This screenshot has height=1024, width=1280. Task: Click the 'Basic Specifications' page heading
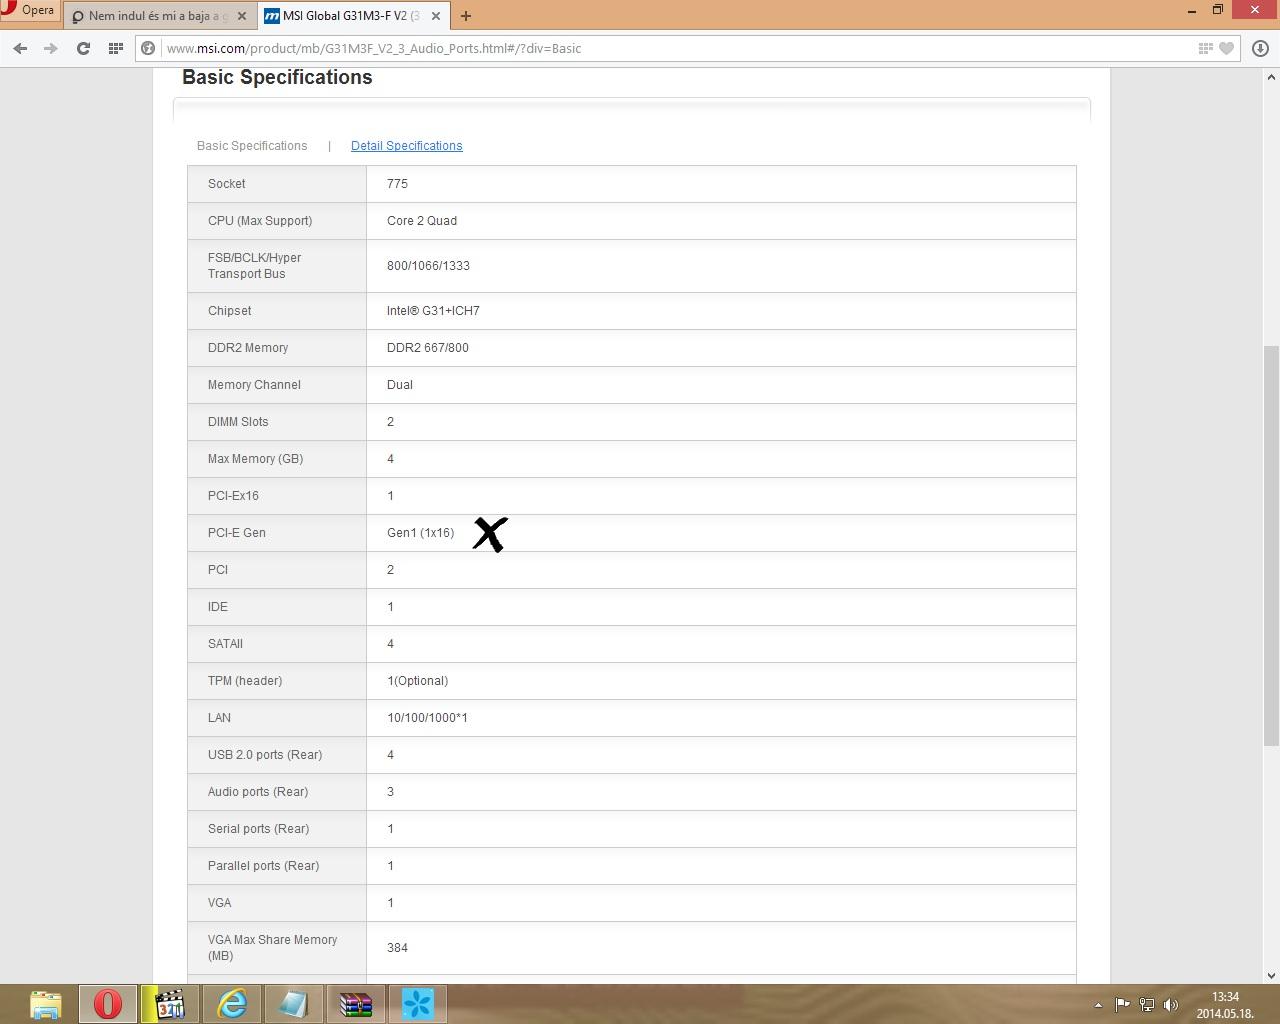click(x=277, y=78)
